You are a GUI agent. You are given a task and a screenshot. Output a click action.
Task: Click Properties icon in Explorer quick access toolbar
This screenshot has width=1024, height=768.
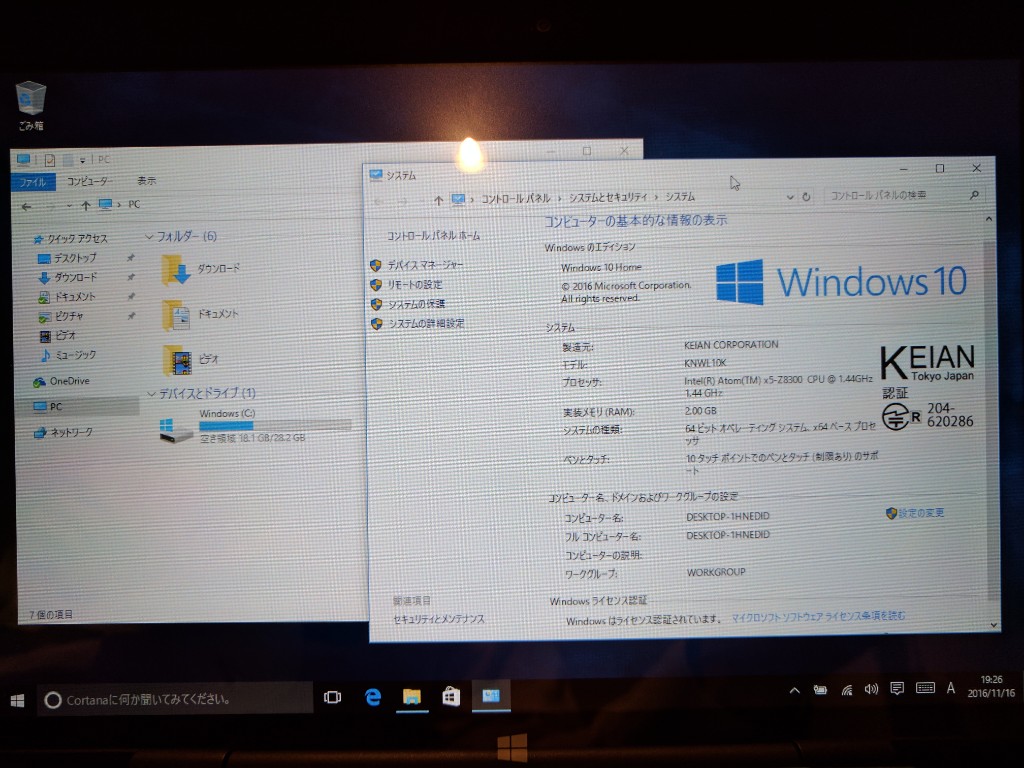(x=50, y=160)
